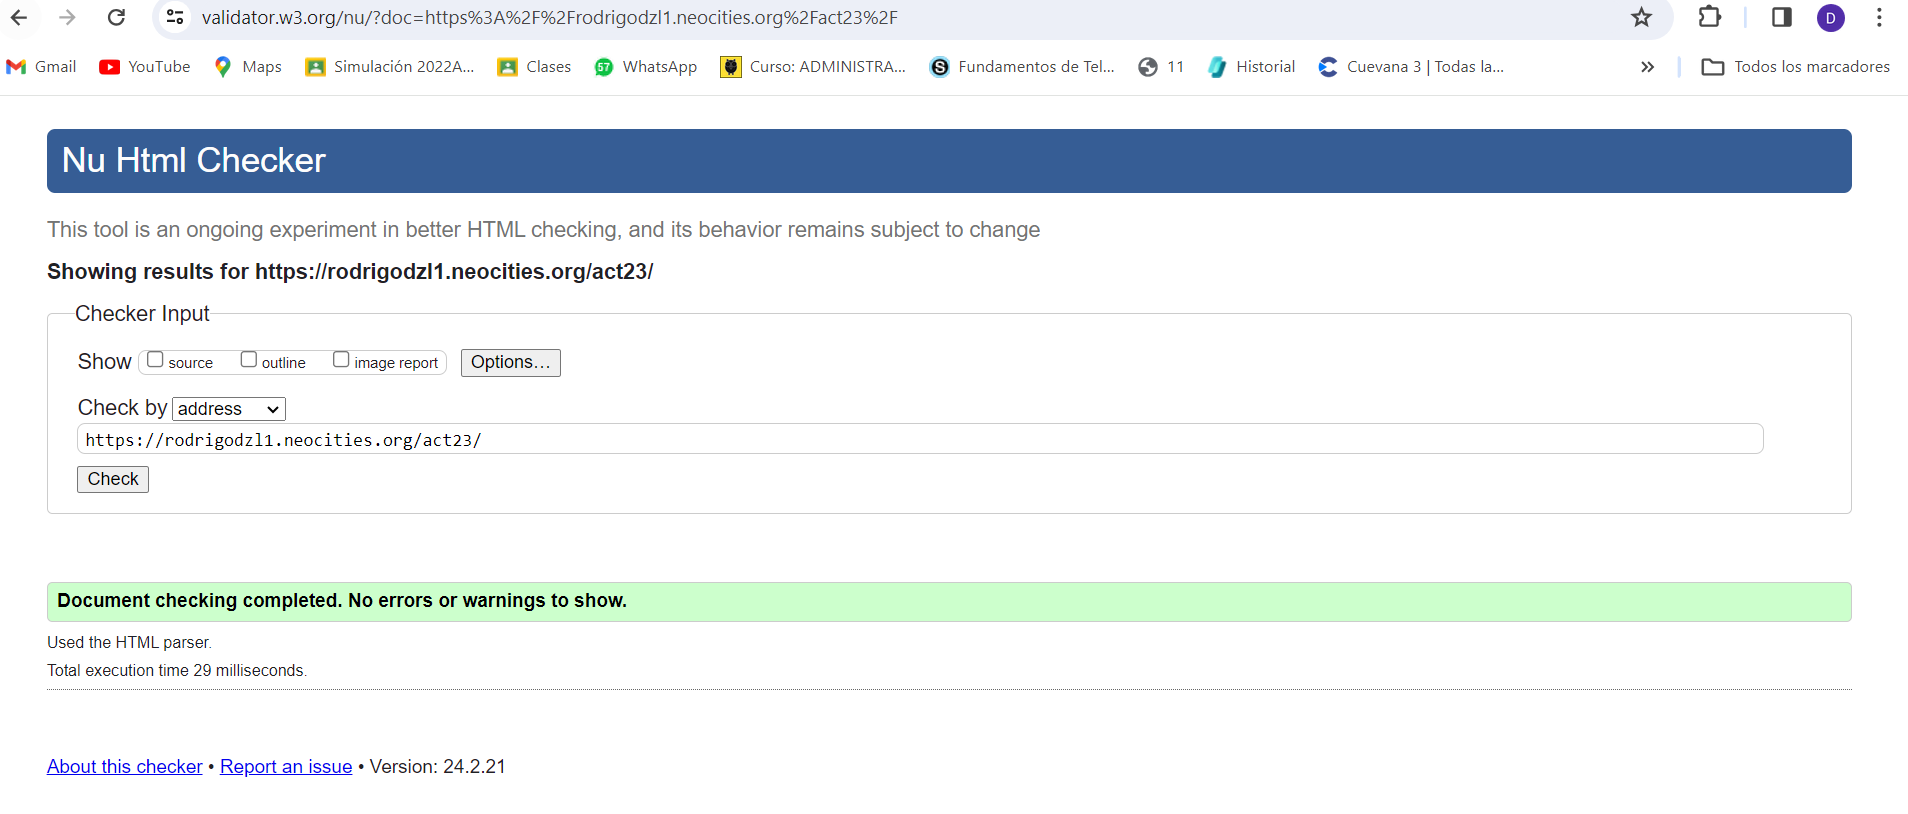Click the Total execution time text

[x=177, y=670]
